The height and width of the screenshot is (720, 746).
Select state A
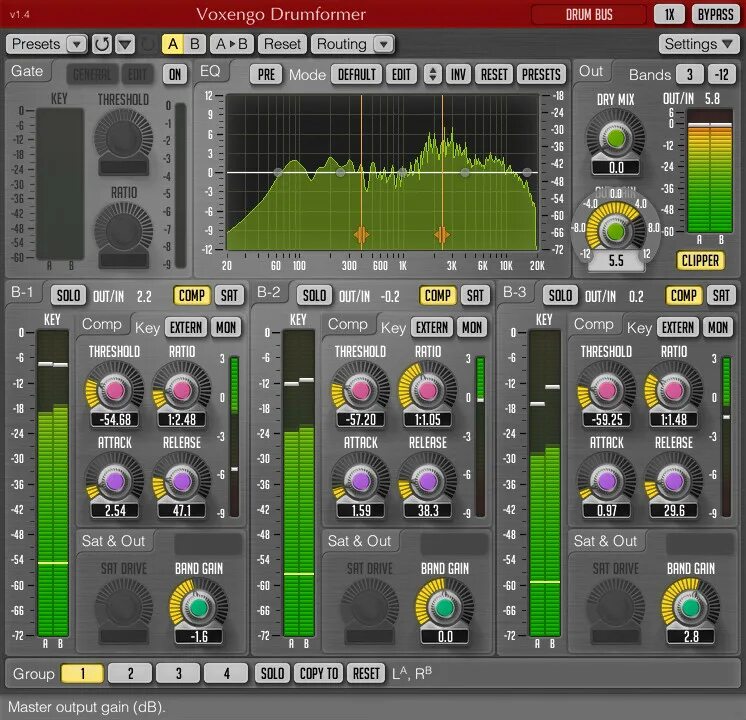pos(173,44)
